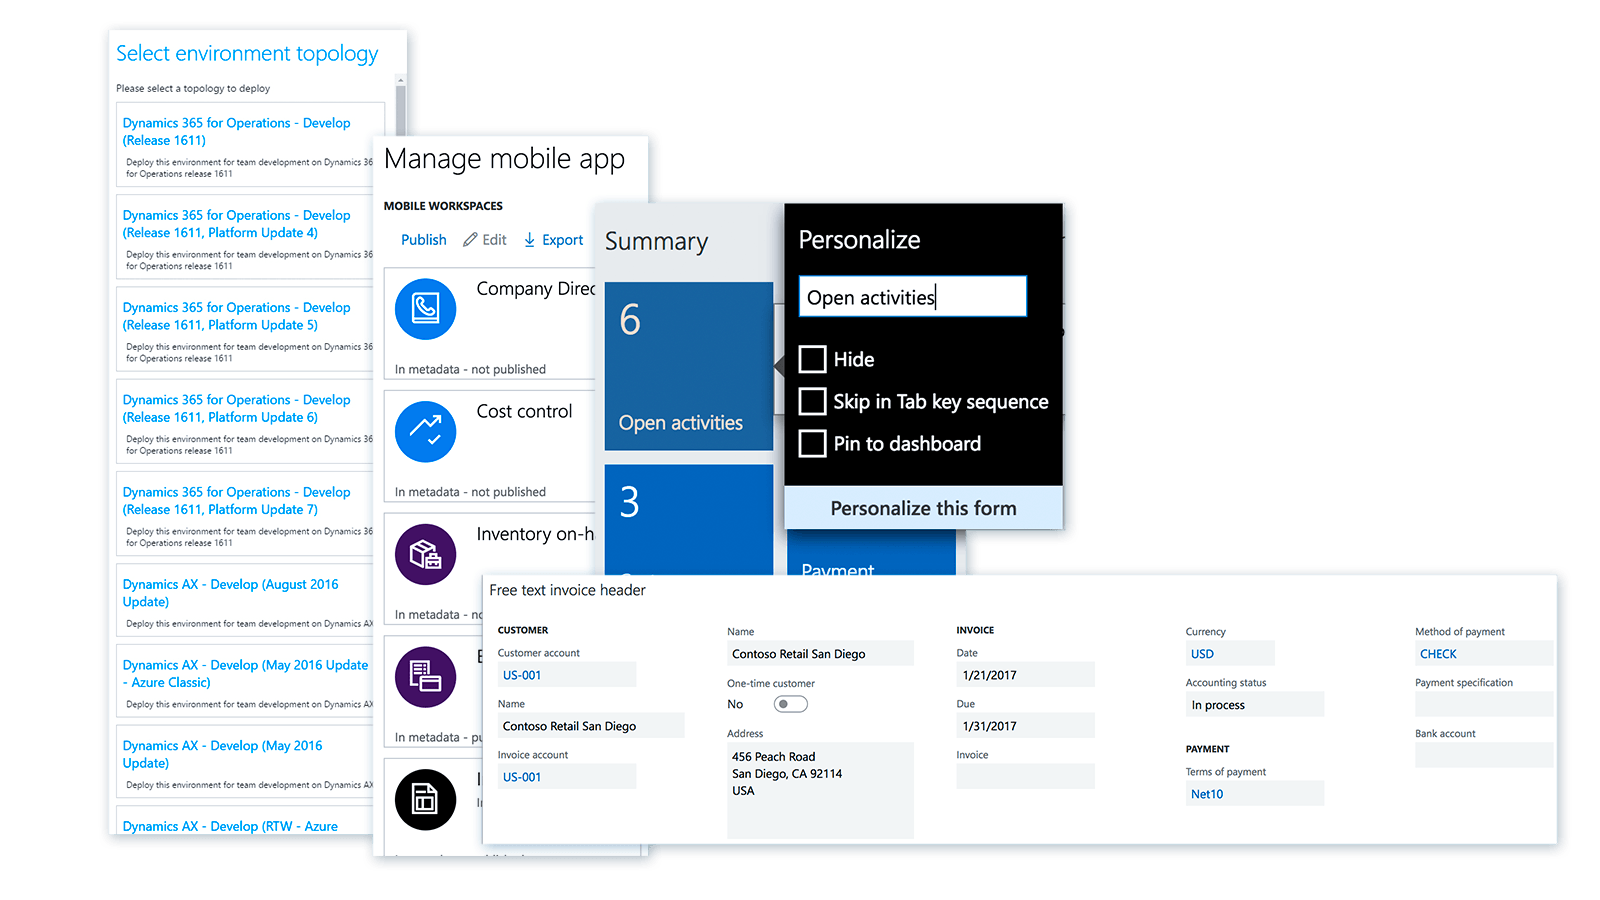Click the Export download arrow icon
The image size is (1600, 900).
tap(530, 240)
